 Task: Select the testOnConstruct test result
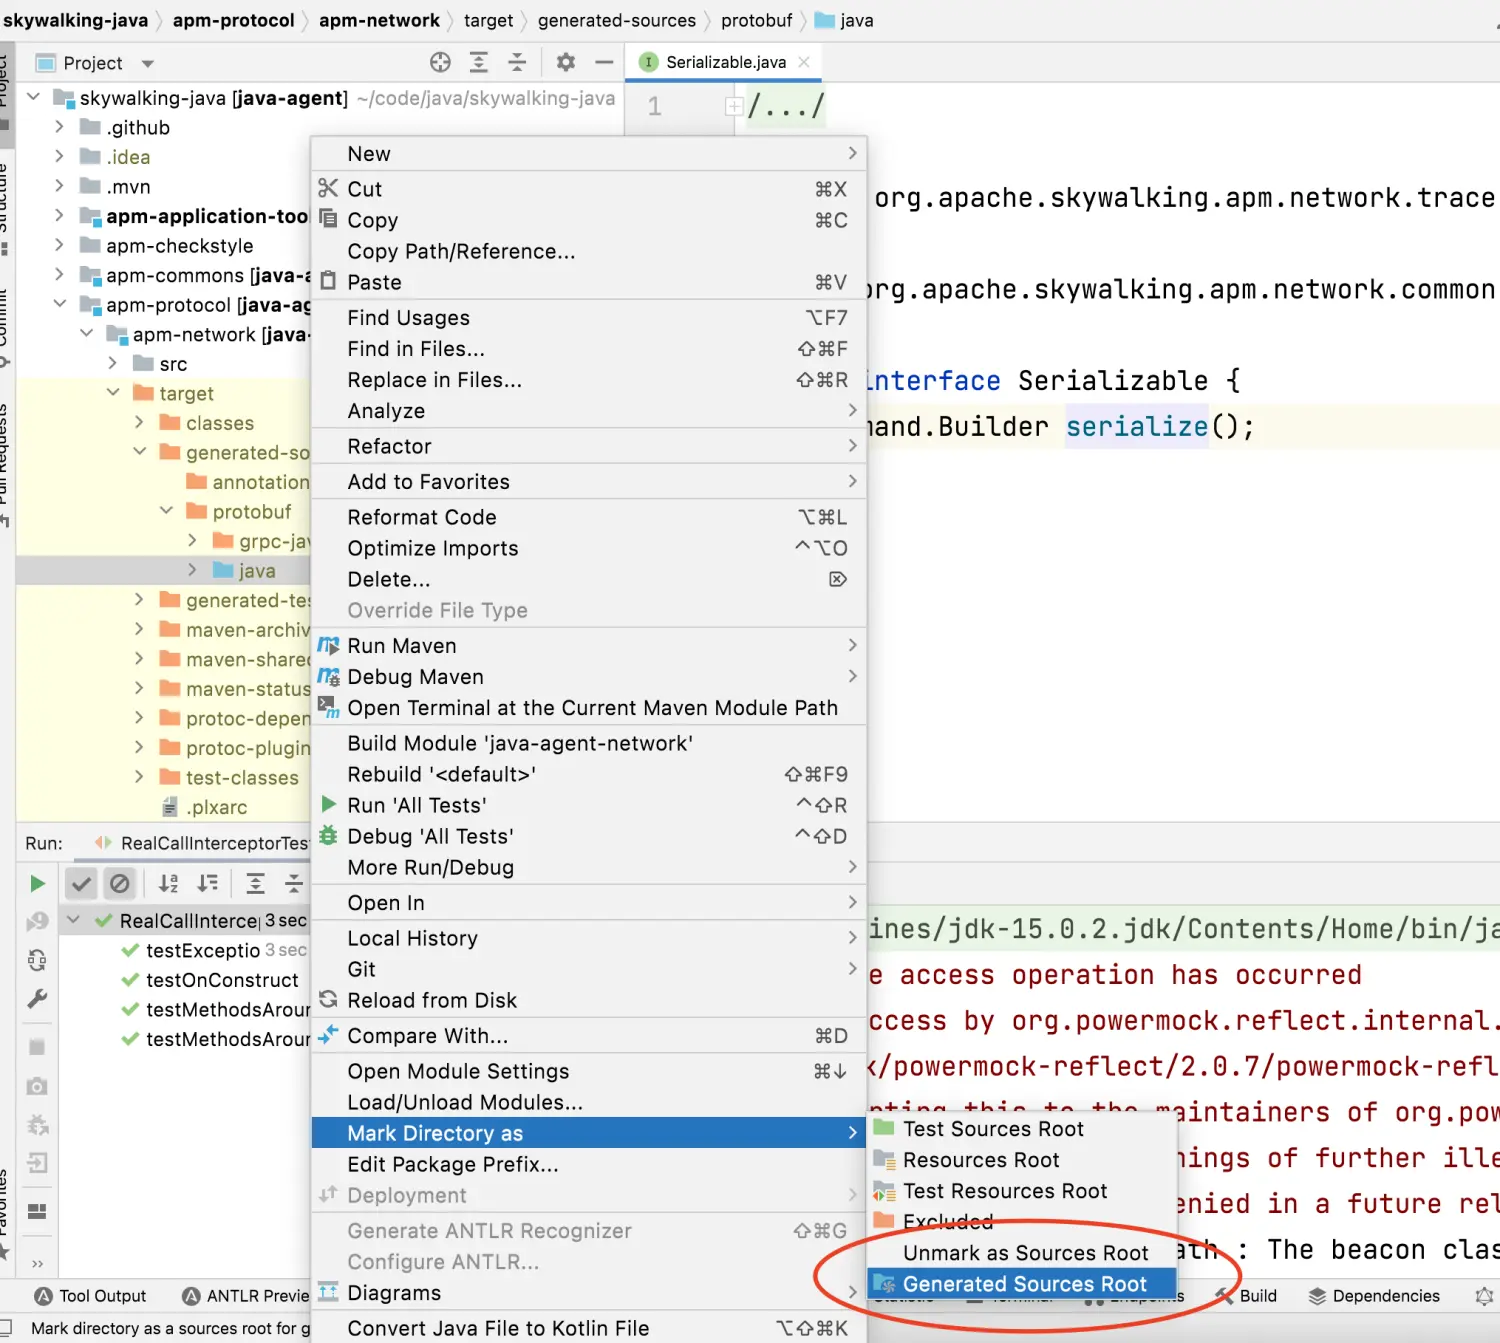tap(222, 980)
